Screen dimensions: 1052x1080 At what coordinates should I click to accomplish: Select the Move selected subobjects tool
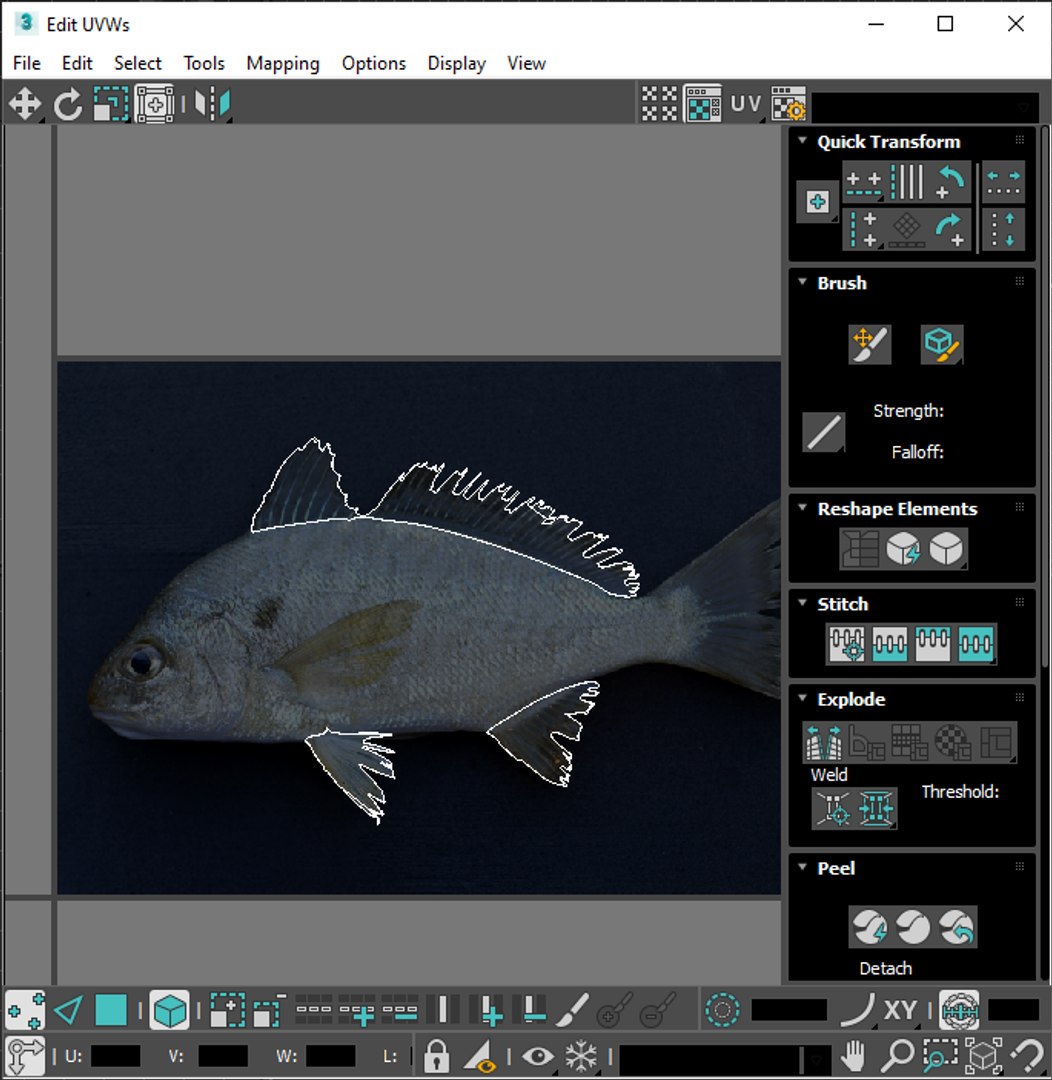tap(25, 105)
